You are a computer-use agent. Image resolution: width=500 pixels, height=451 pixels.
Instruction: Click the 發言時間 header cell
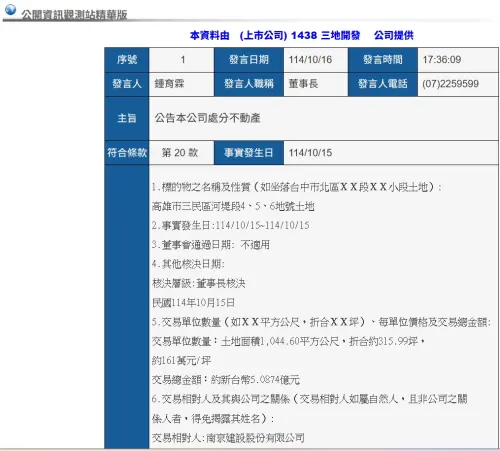click(x=383, y=60)
